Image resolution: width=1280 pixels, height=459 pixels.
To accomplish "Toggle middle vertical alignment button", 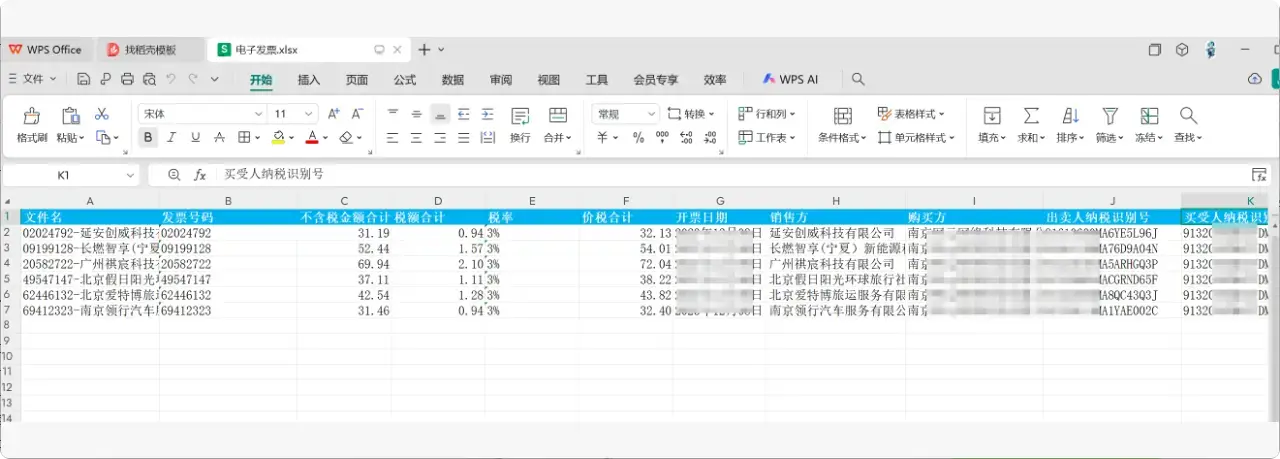I will 416,114.
